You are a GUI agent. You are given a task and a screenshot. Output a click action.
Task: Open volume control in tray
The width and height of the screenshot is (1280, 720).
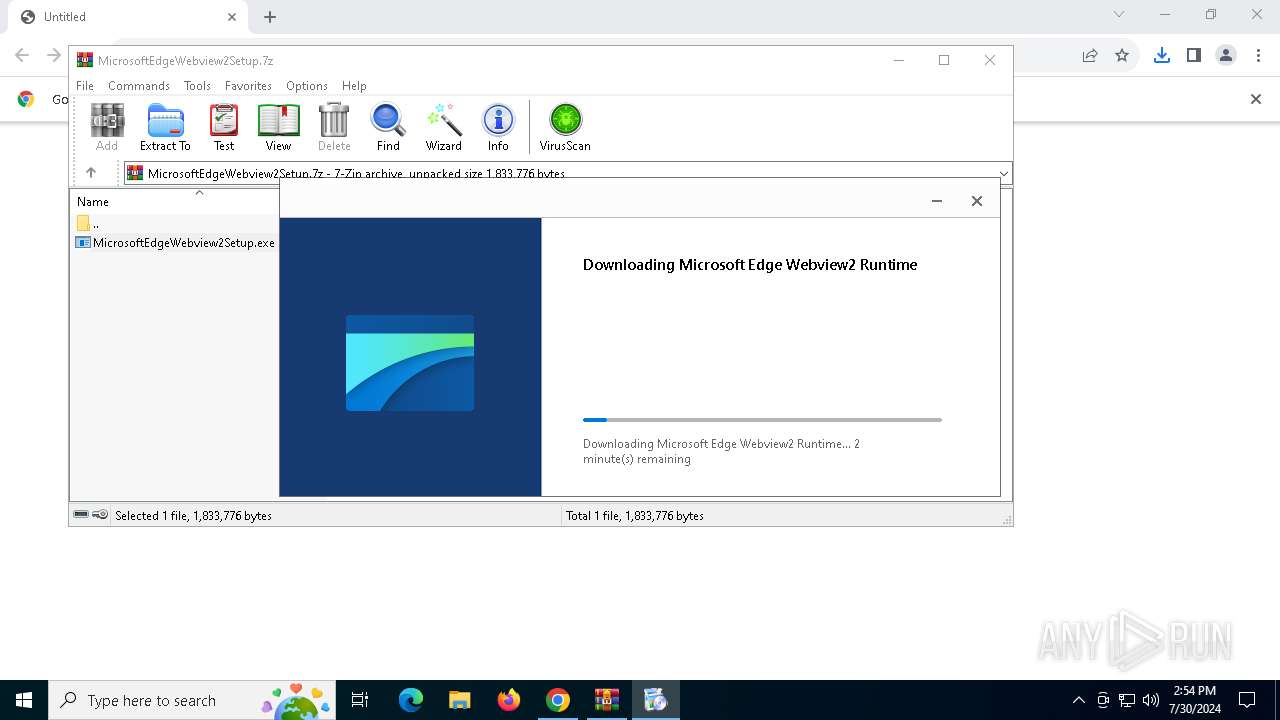click(1151, 700)
